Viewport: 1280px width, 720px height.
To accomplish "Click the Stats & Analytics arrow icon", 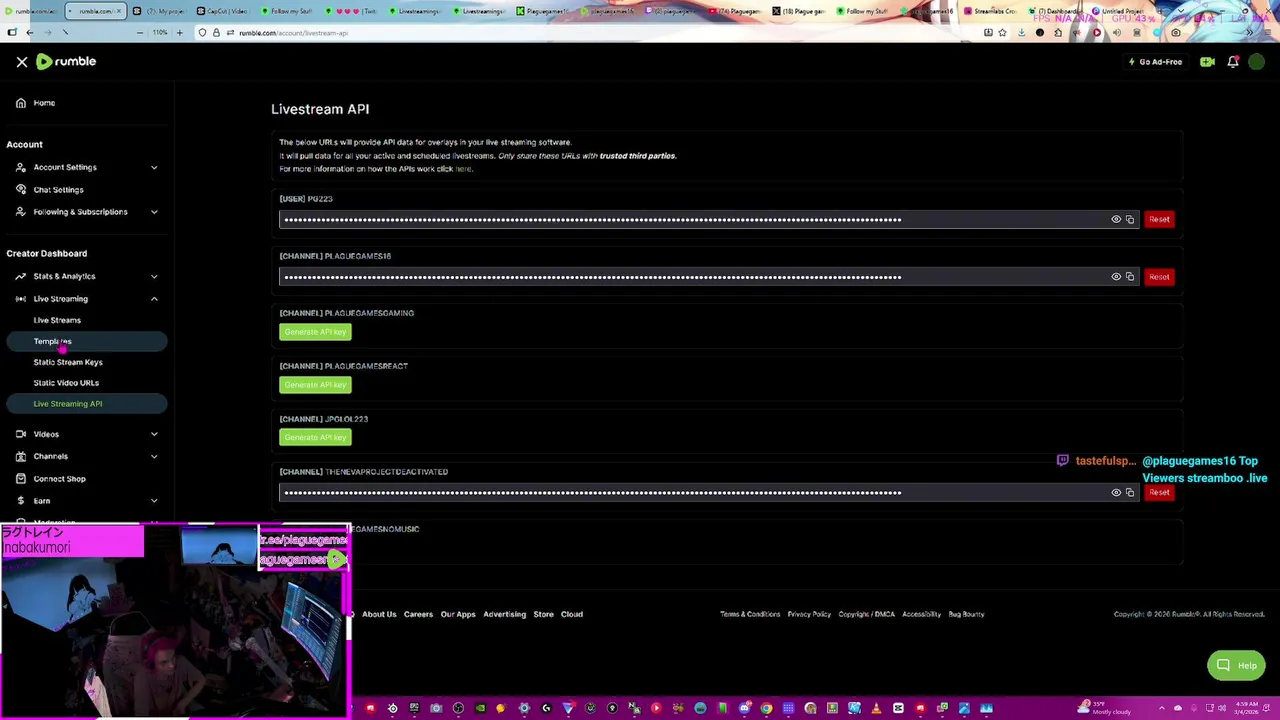I will [x=21, y=277].
